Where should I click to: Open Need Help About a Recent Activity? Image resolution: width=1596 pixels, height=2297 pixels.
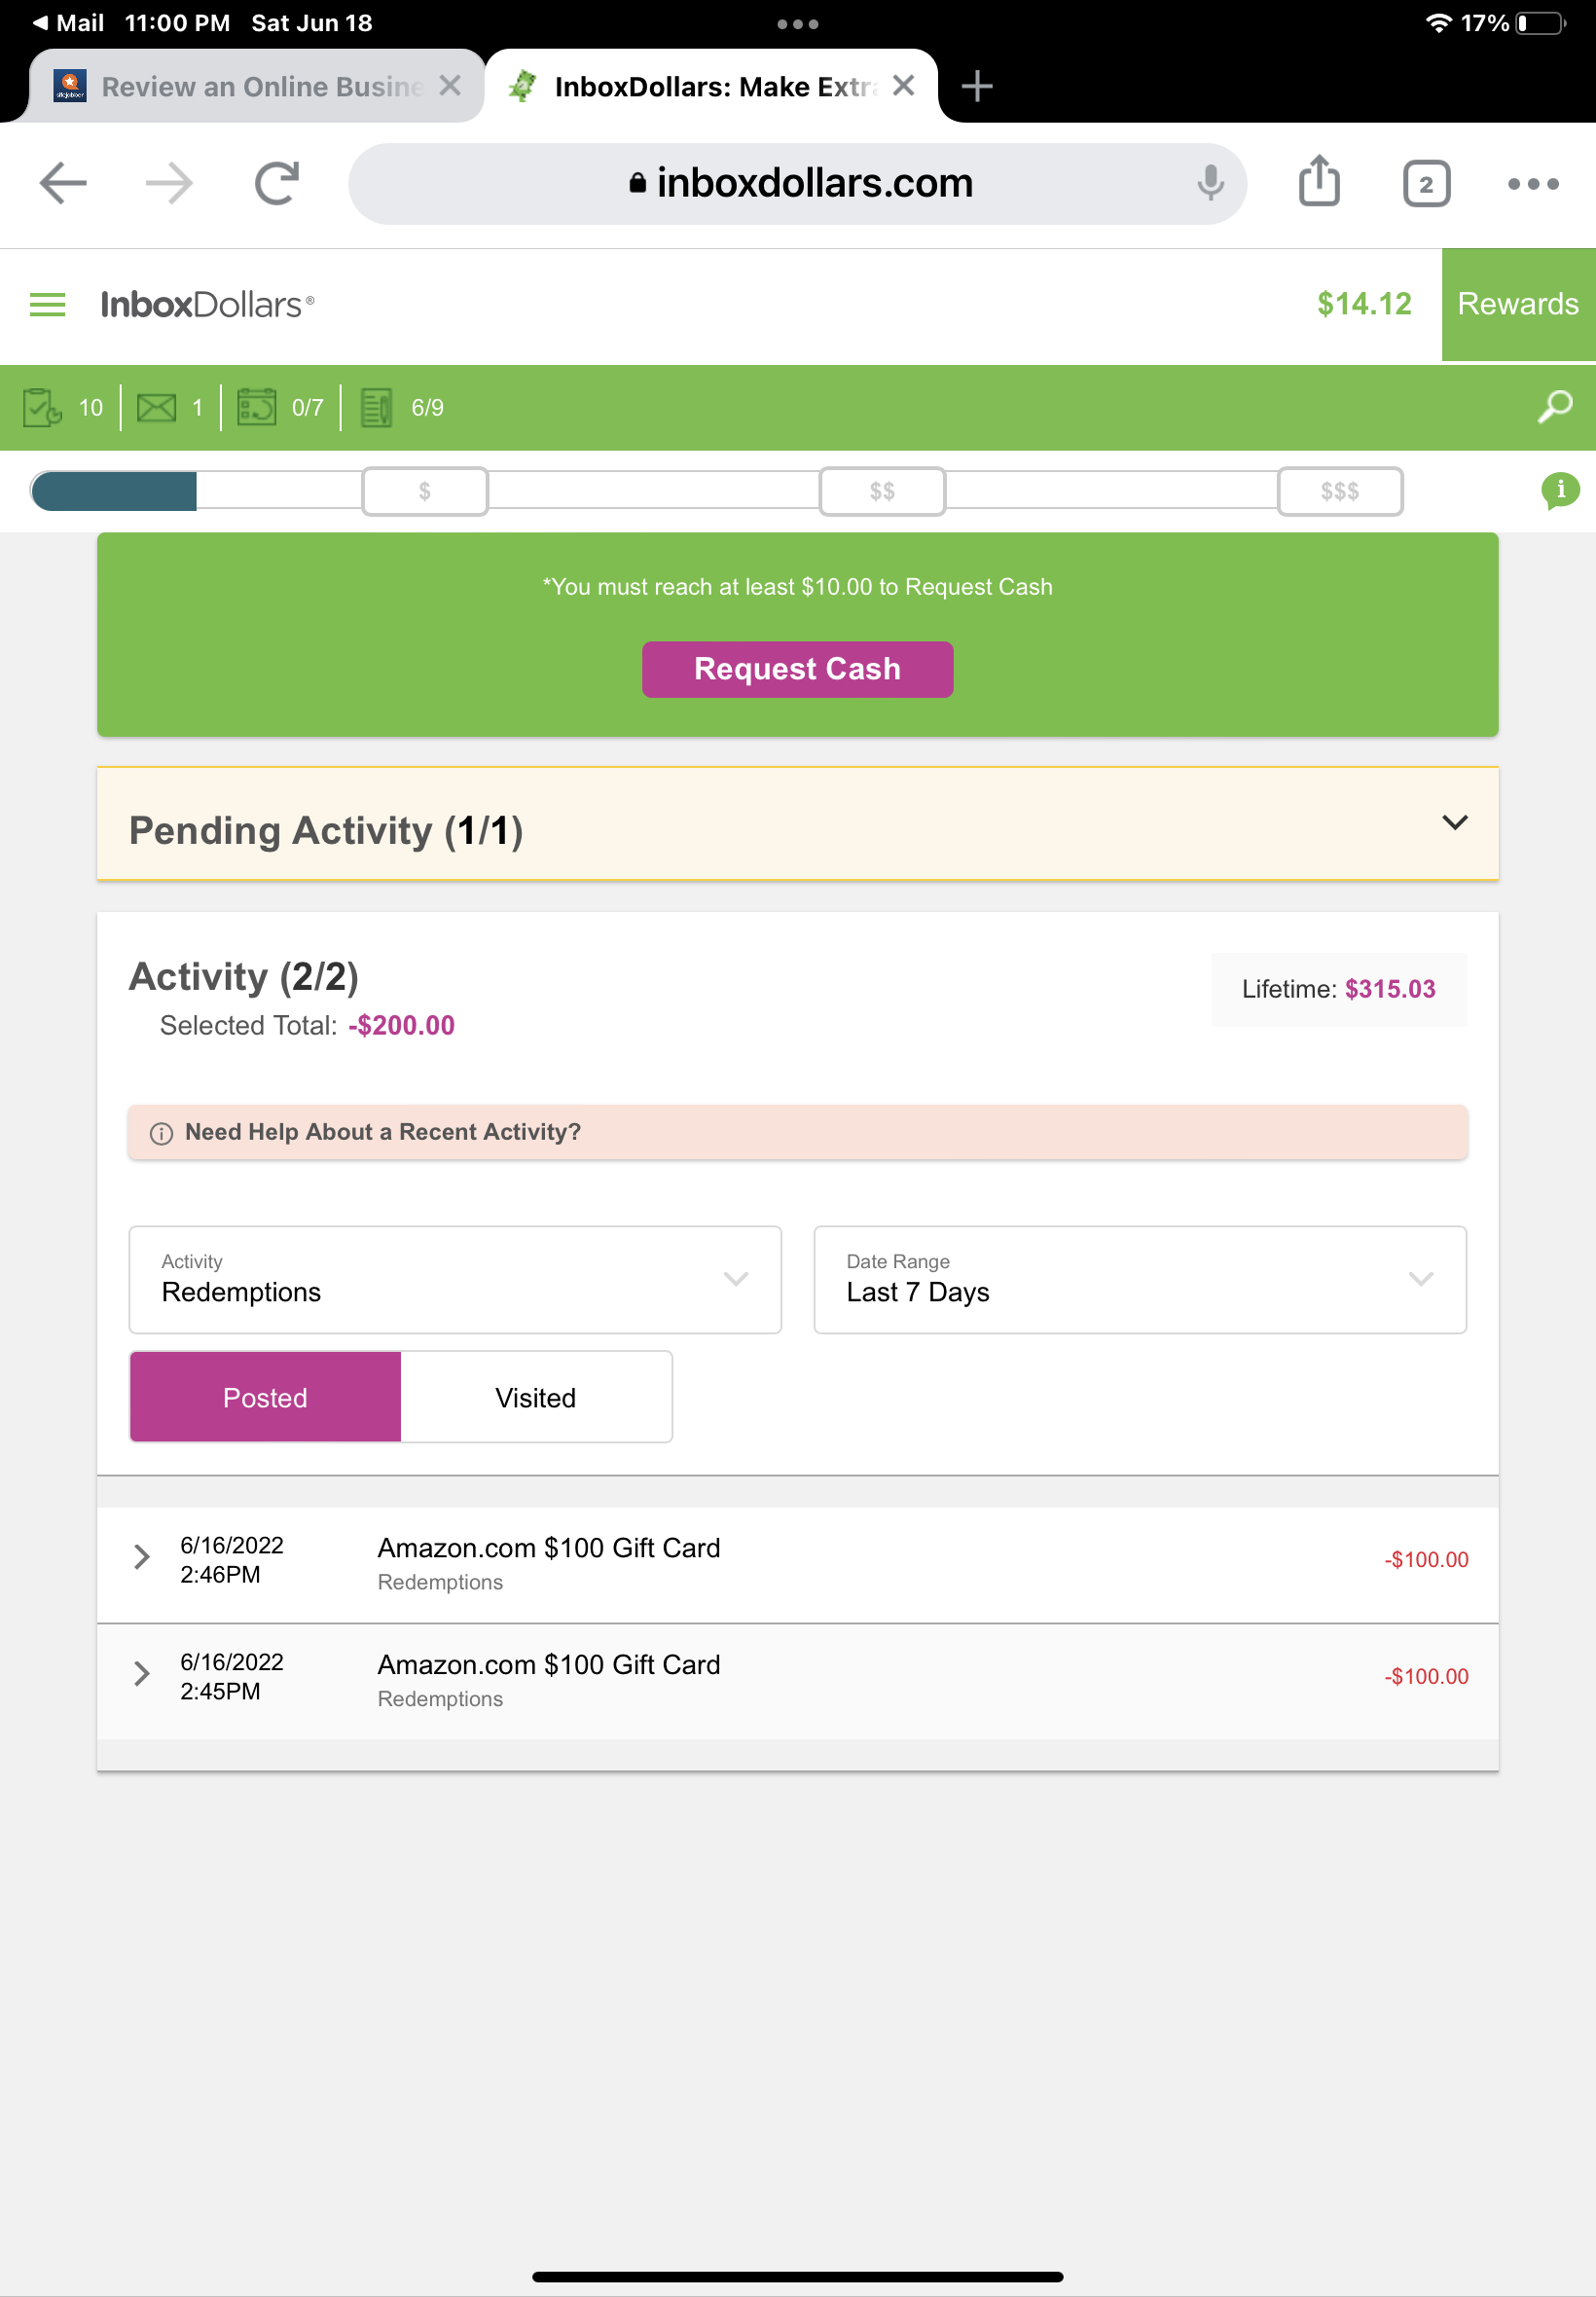(382, 1132)
